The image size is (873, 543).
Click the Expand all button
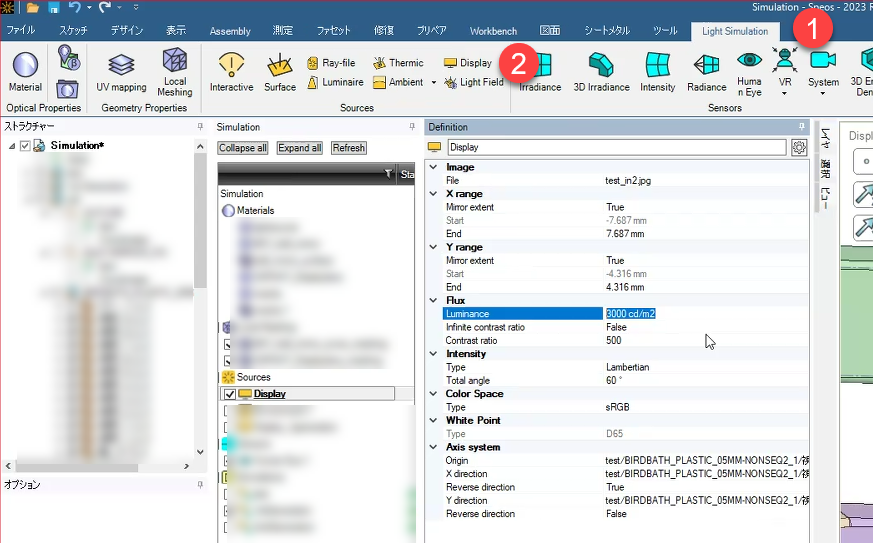(300, 148)
